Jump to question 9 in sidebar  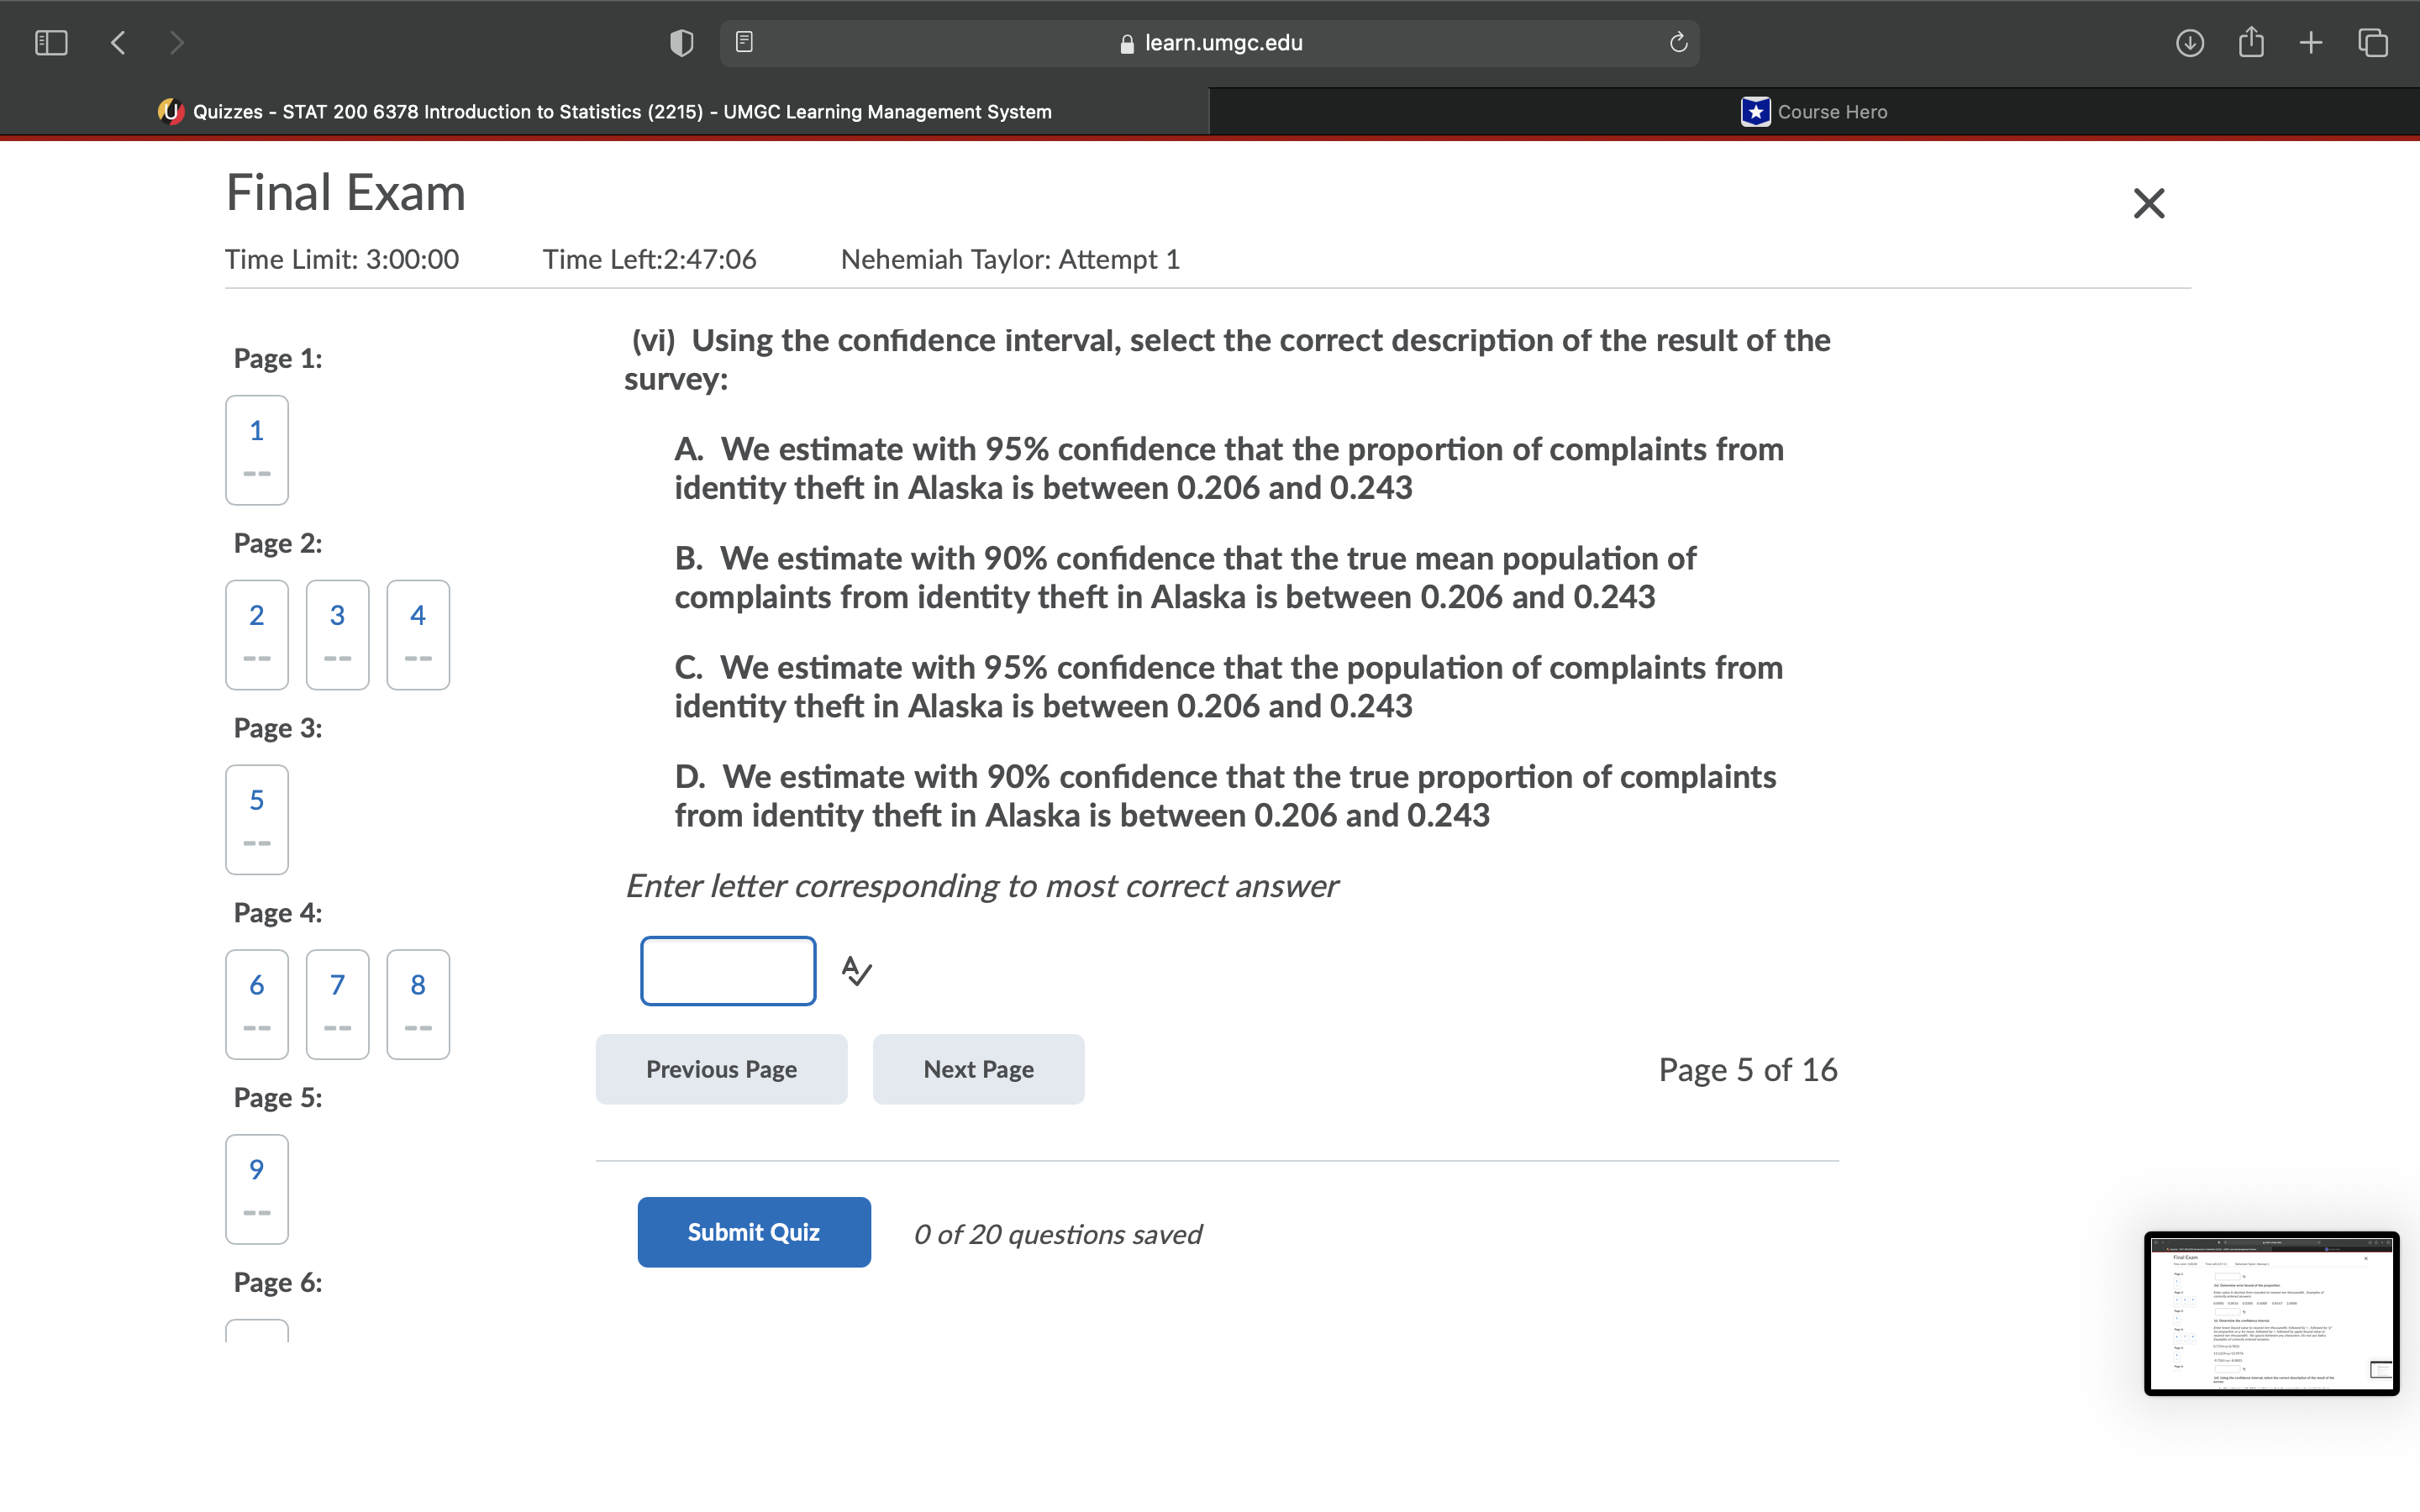pos(257,1188)
